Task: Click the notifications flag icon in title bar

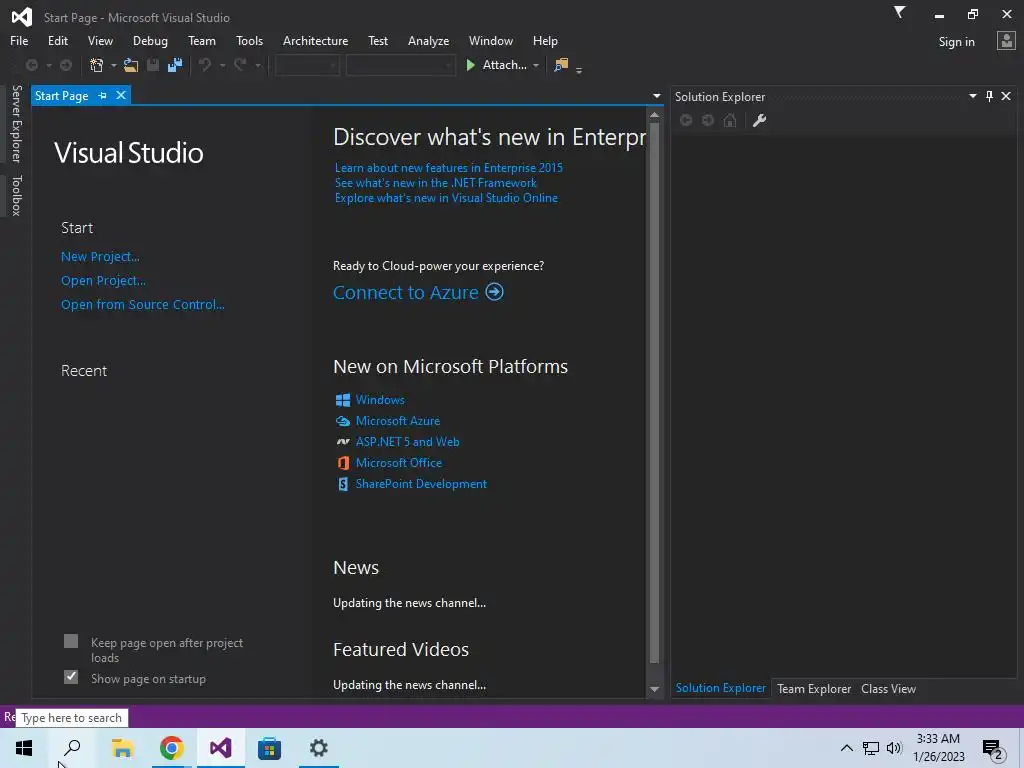Action: click(x=899, y=12)
